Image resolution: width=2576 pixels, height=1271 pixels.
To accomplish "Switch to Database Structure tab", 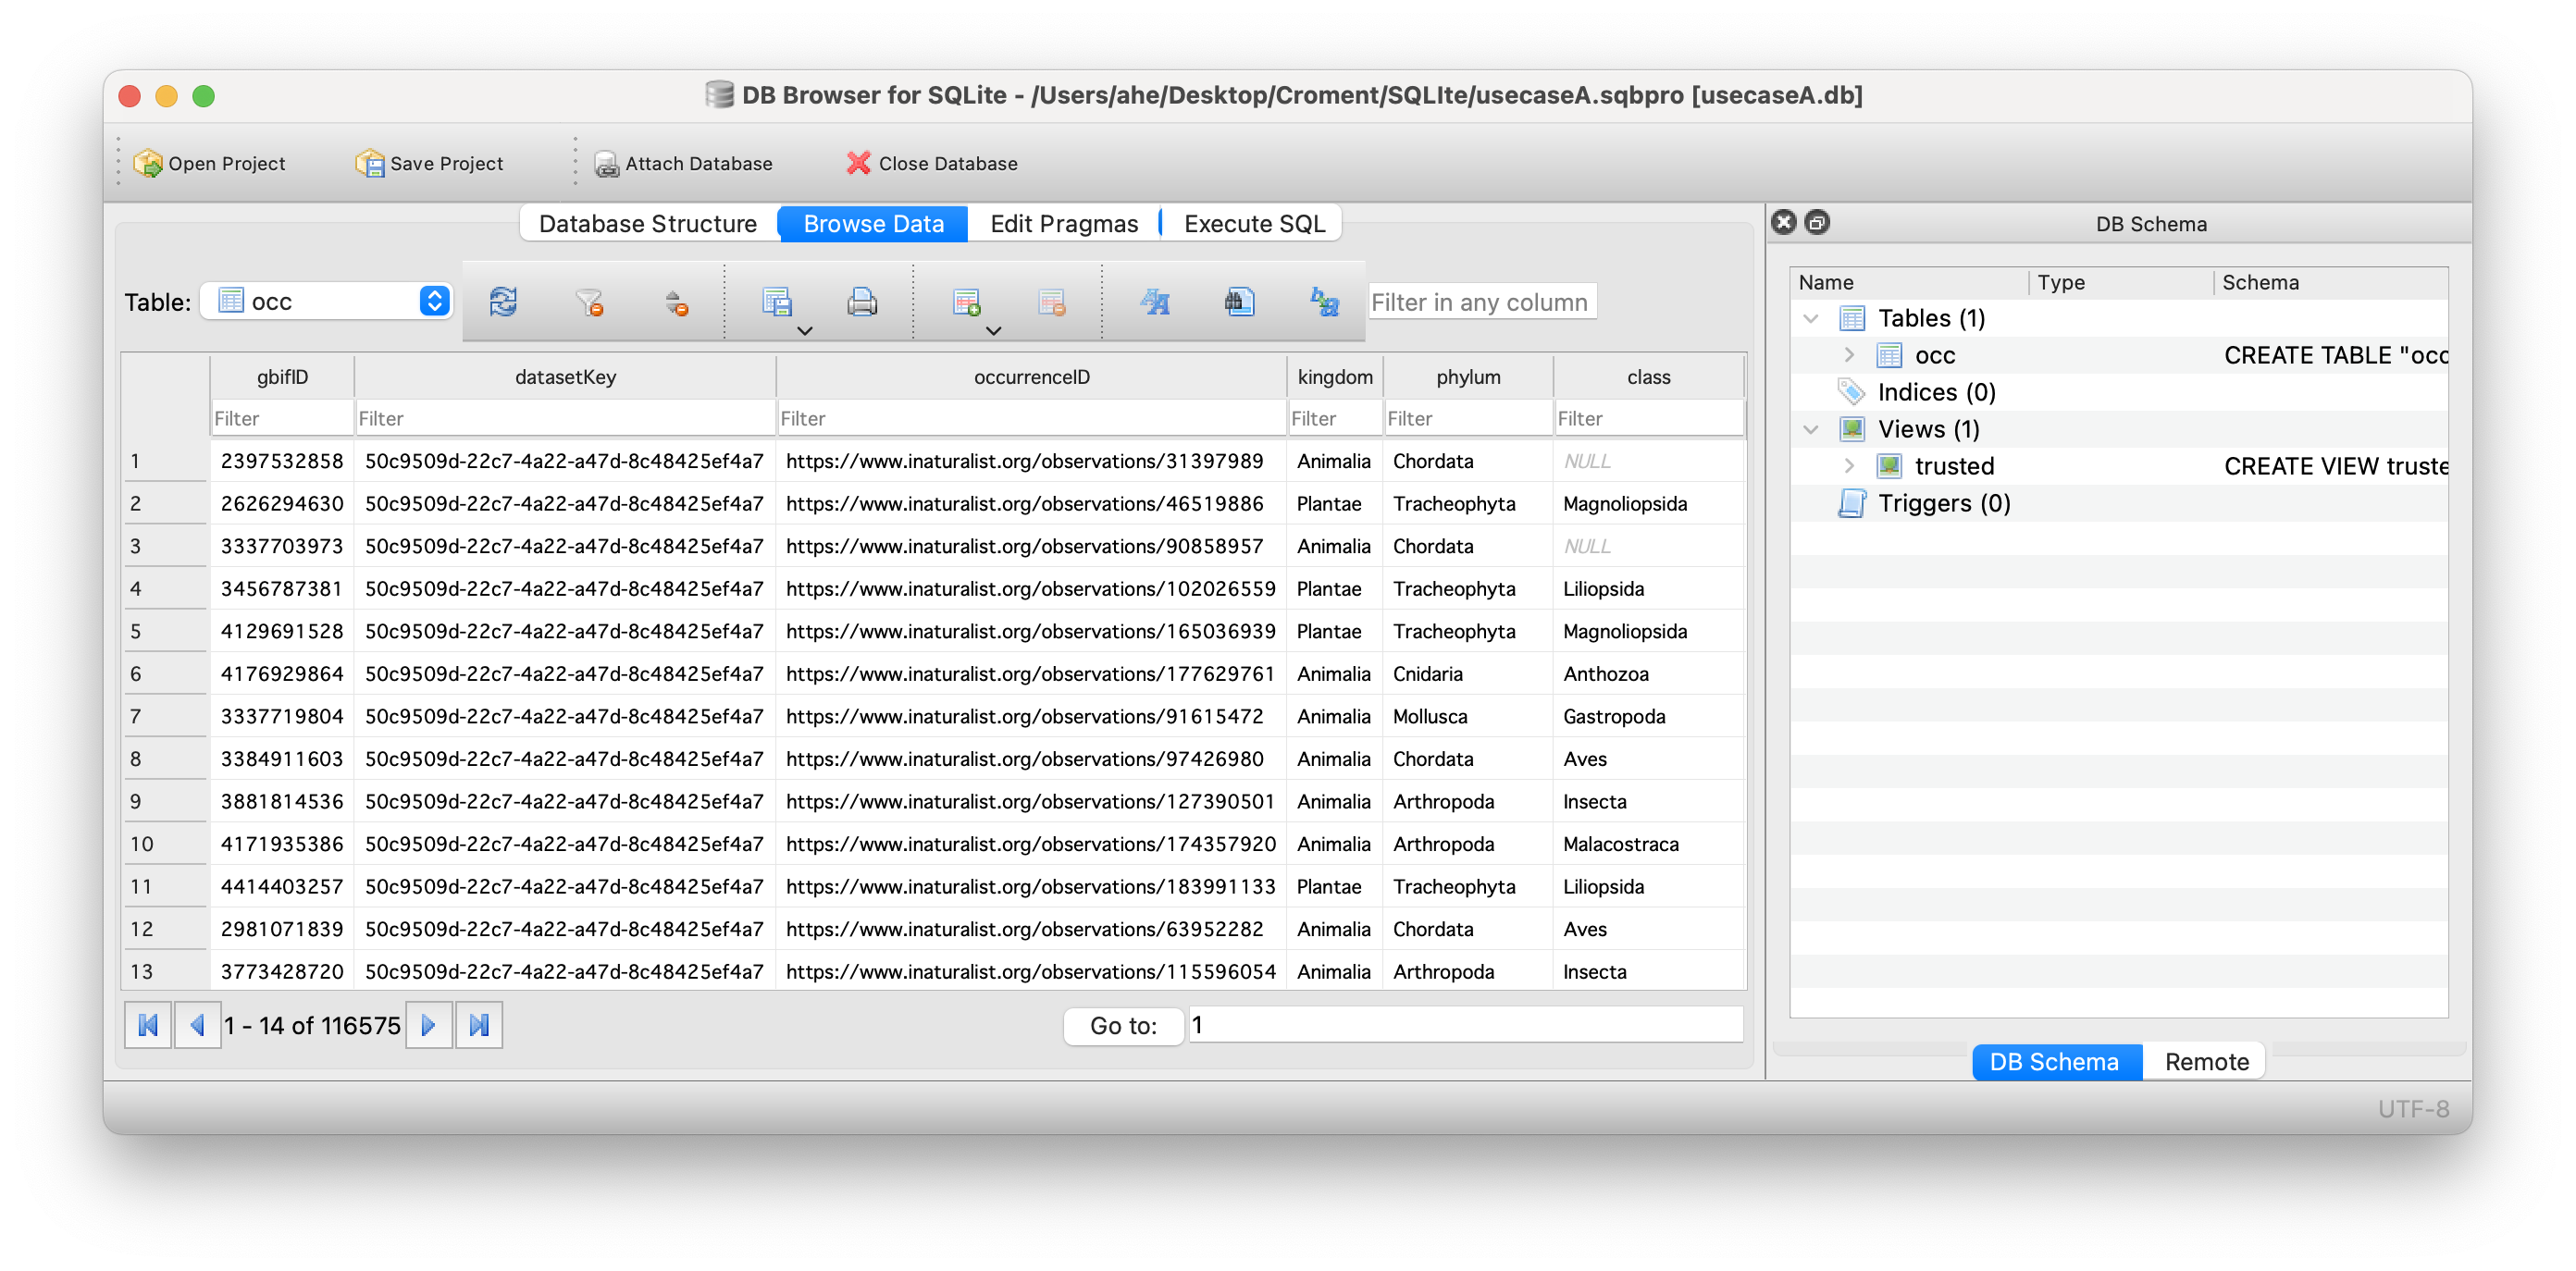I will click(648, 223).
